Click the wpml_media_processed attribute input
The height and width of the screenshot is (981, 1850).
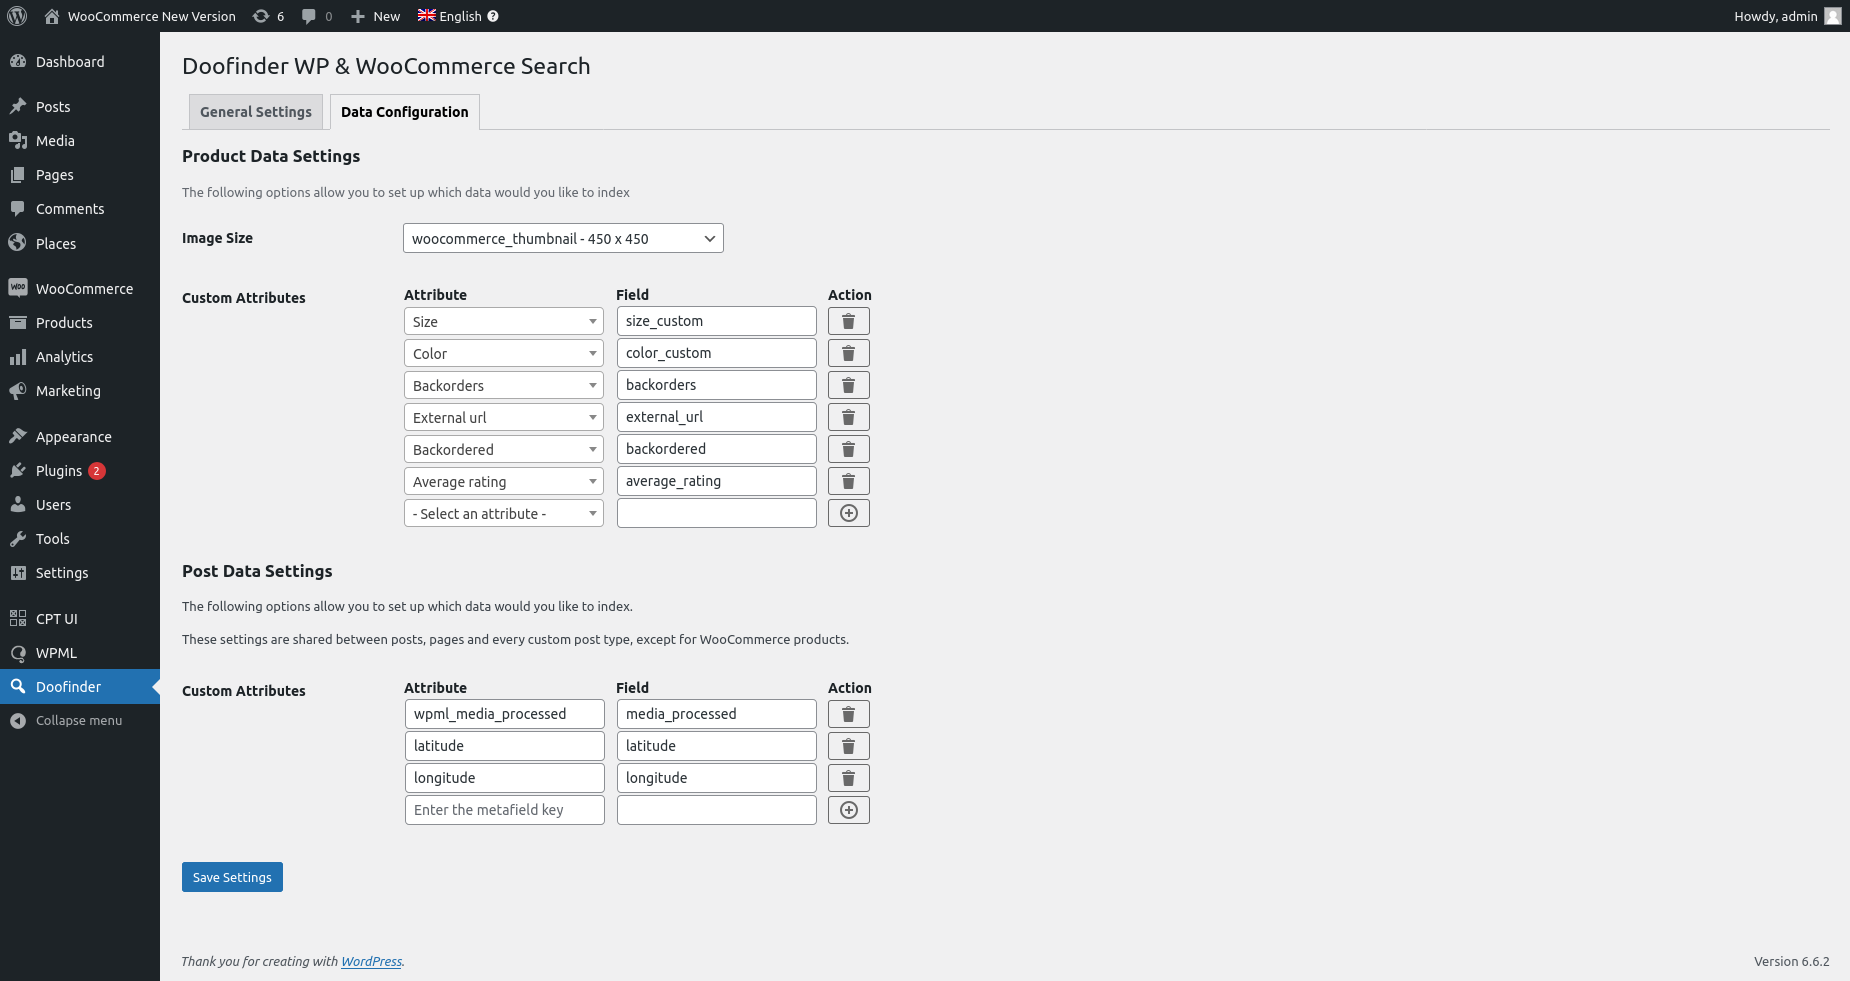505,714
